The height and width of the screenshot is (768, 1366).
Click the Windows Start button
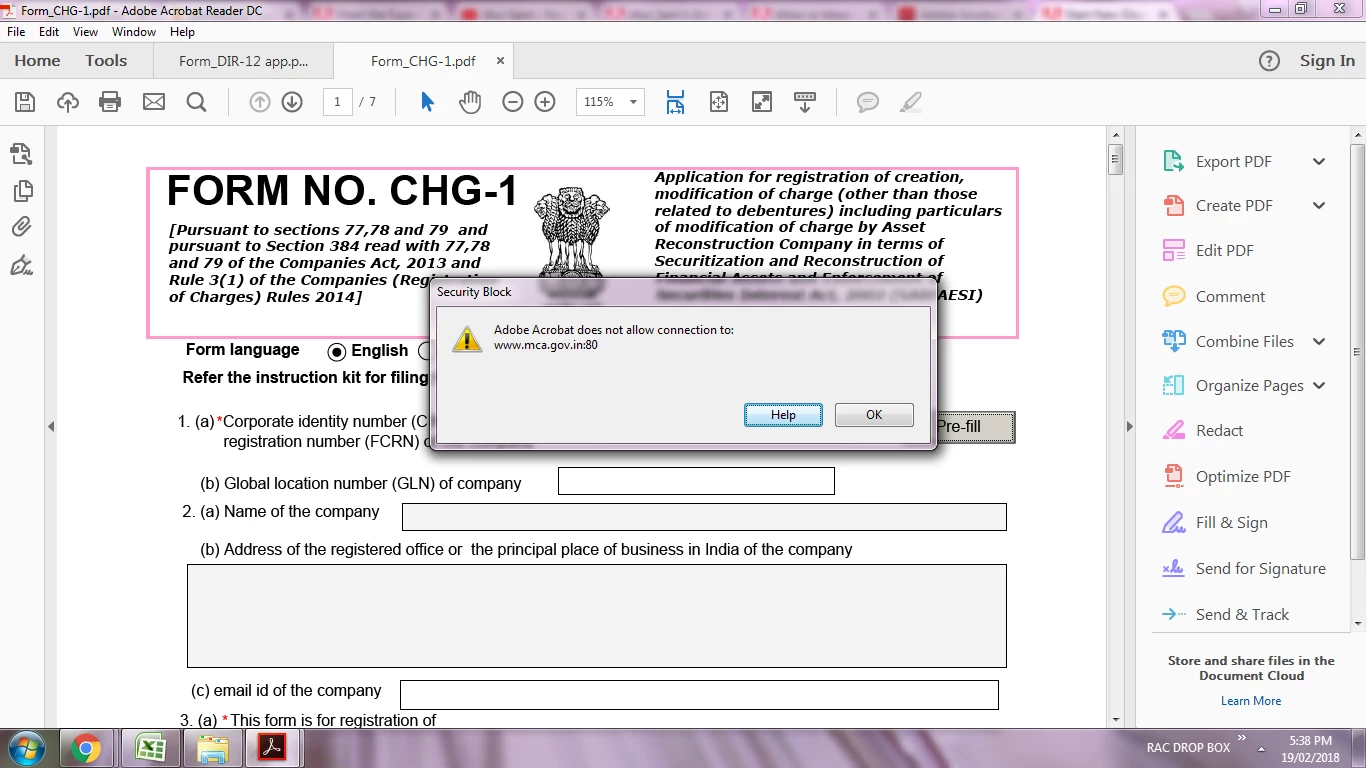26,748
